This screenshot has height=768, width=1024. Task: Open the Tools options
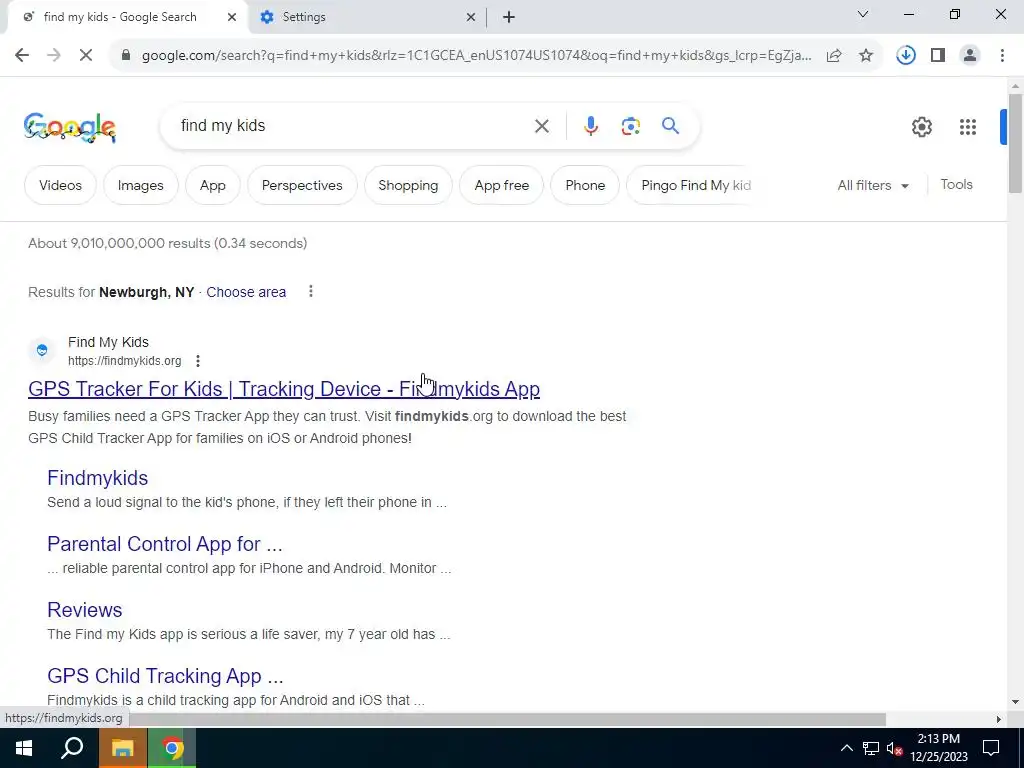[956, 185]
